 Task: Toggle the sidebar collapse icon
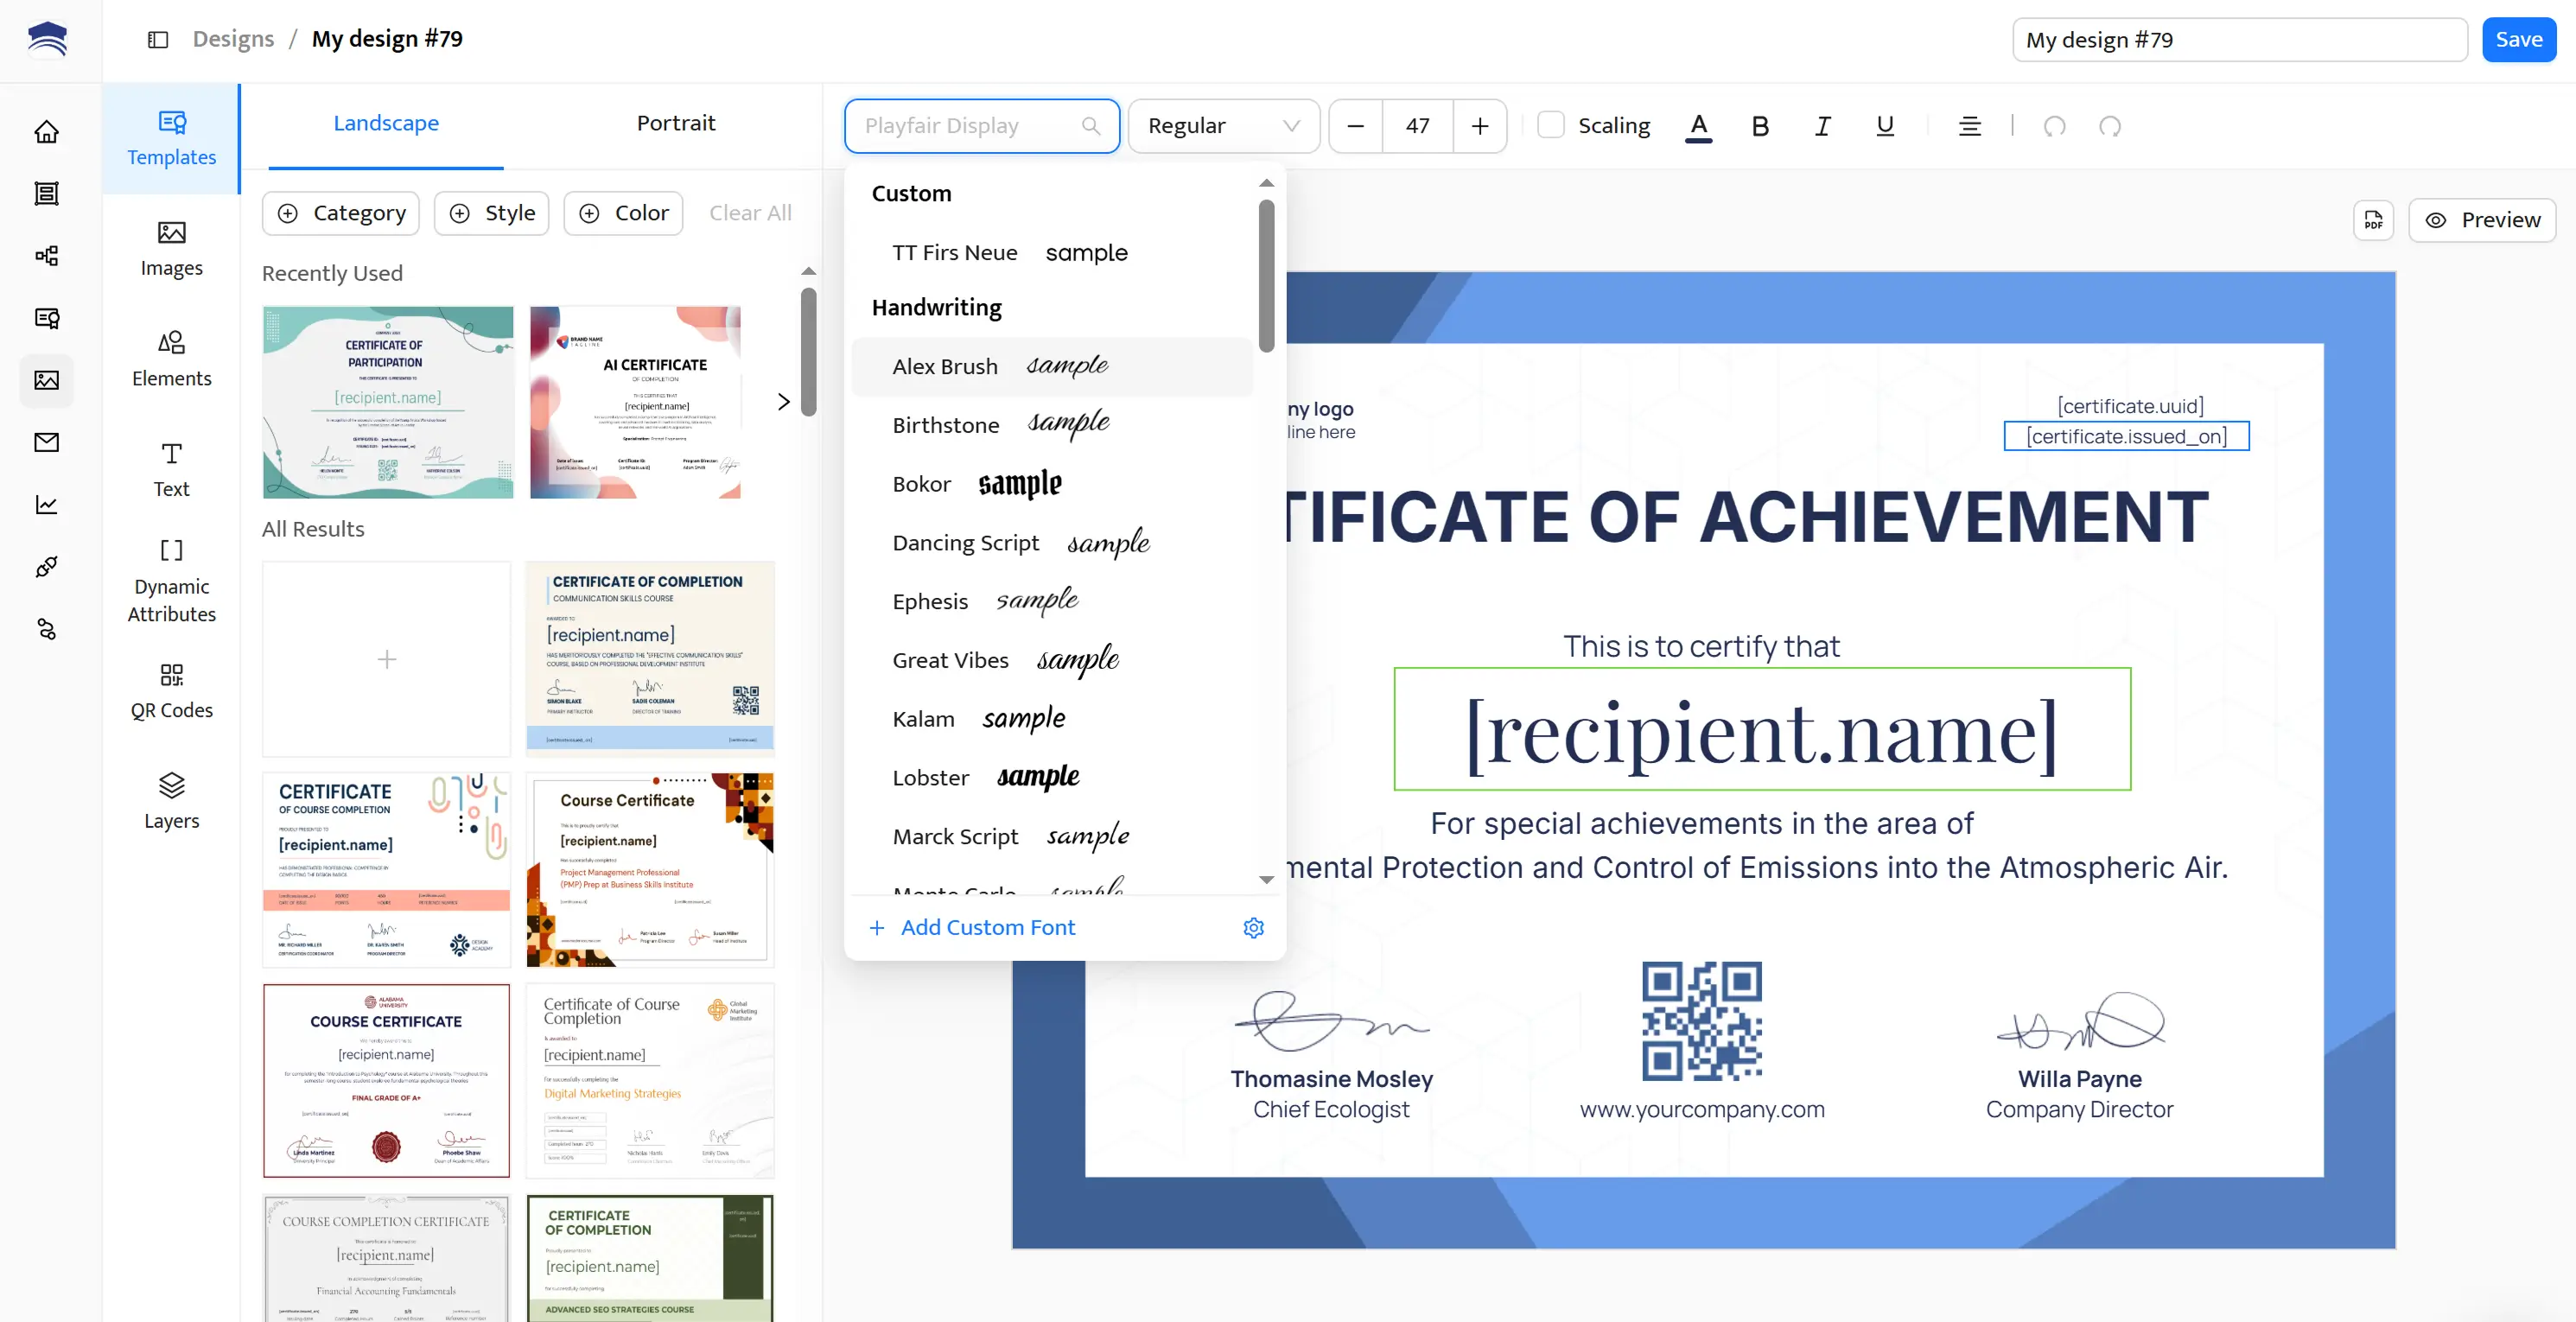click(158, 39)
